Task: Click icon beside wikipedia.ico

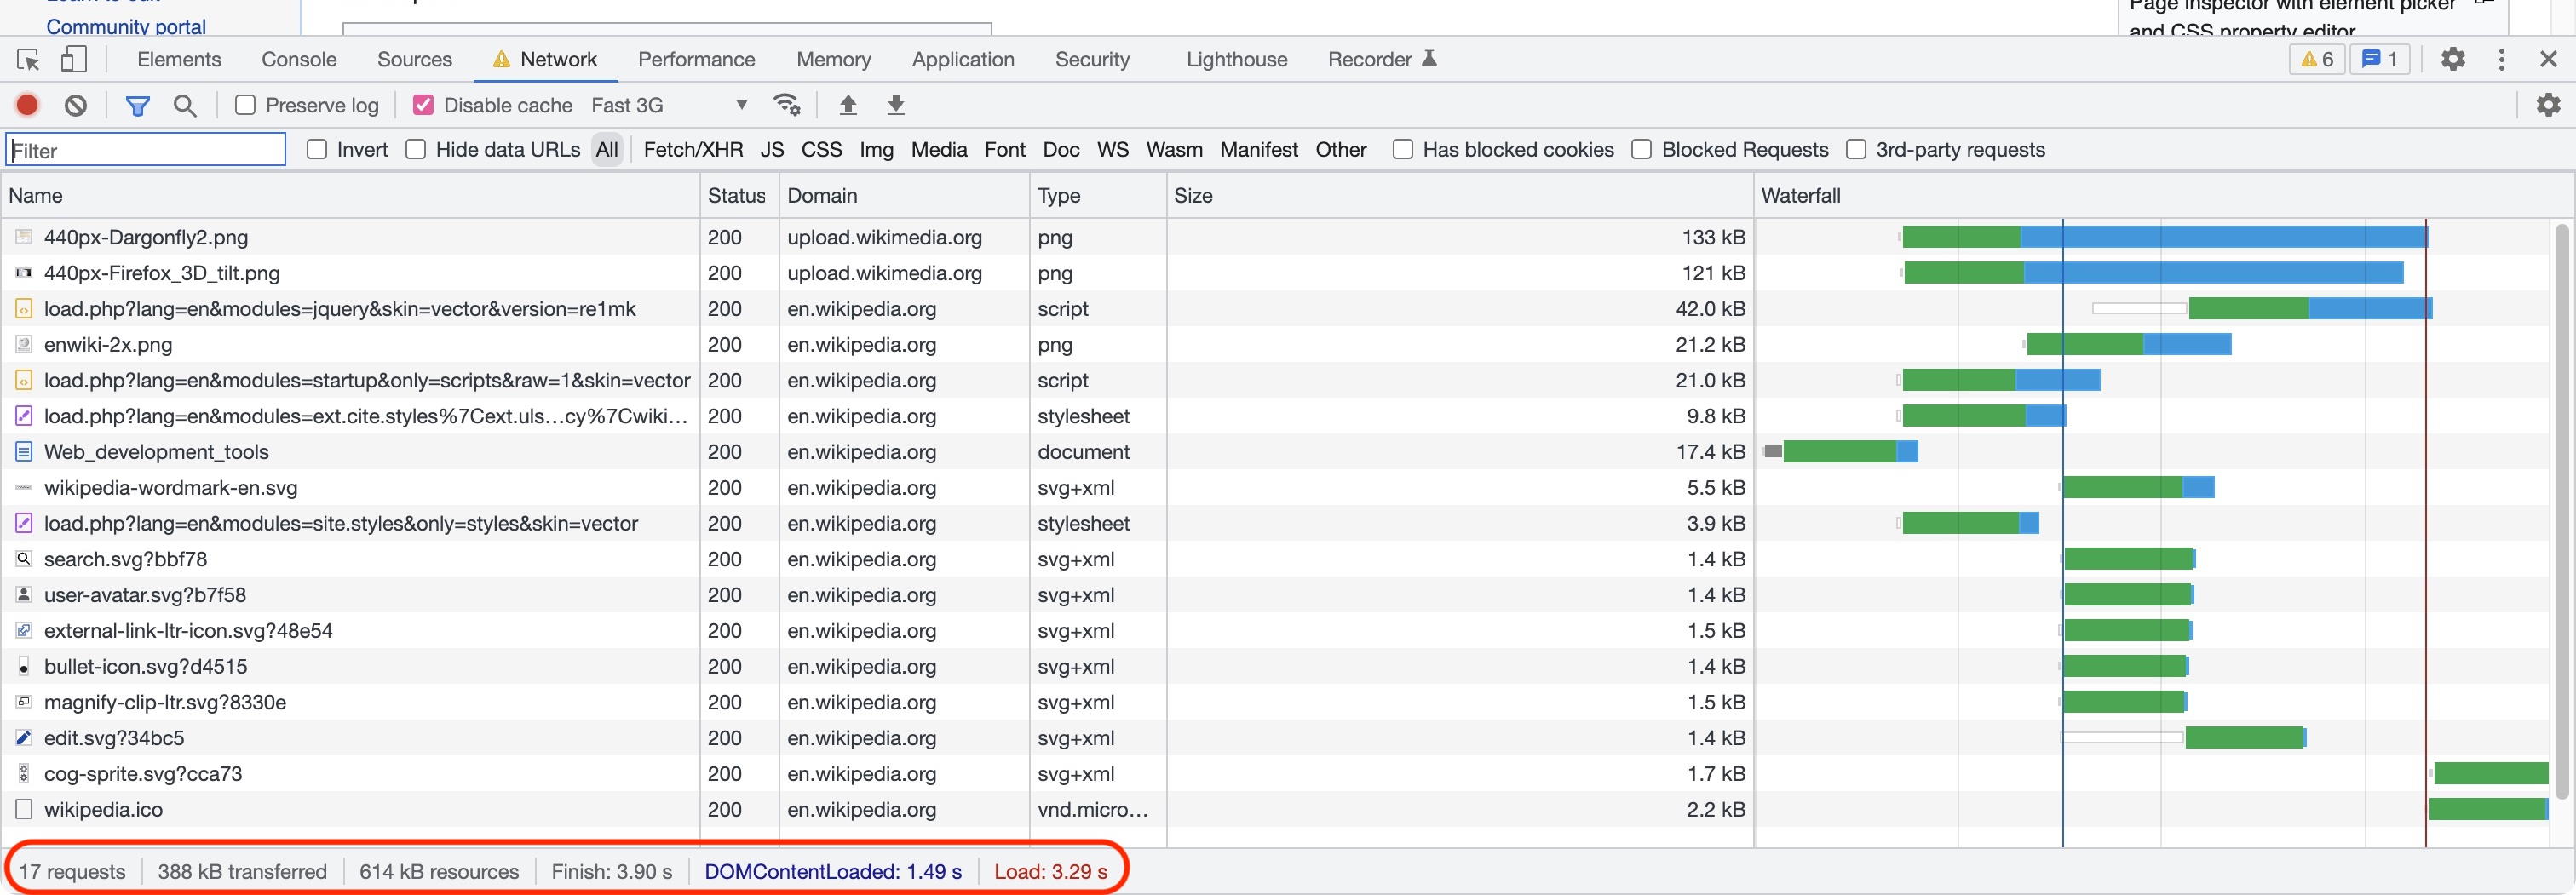Action: (24, 809)
